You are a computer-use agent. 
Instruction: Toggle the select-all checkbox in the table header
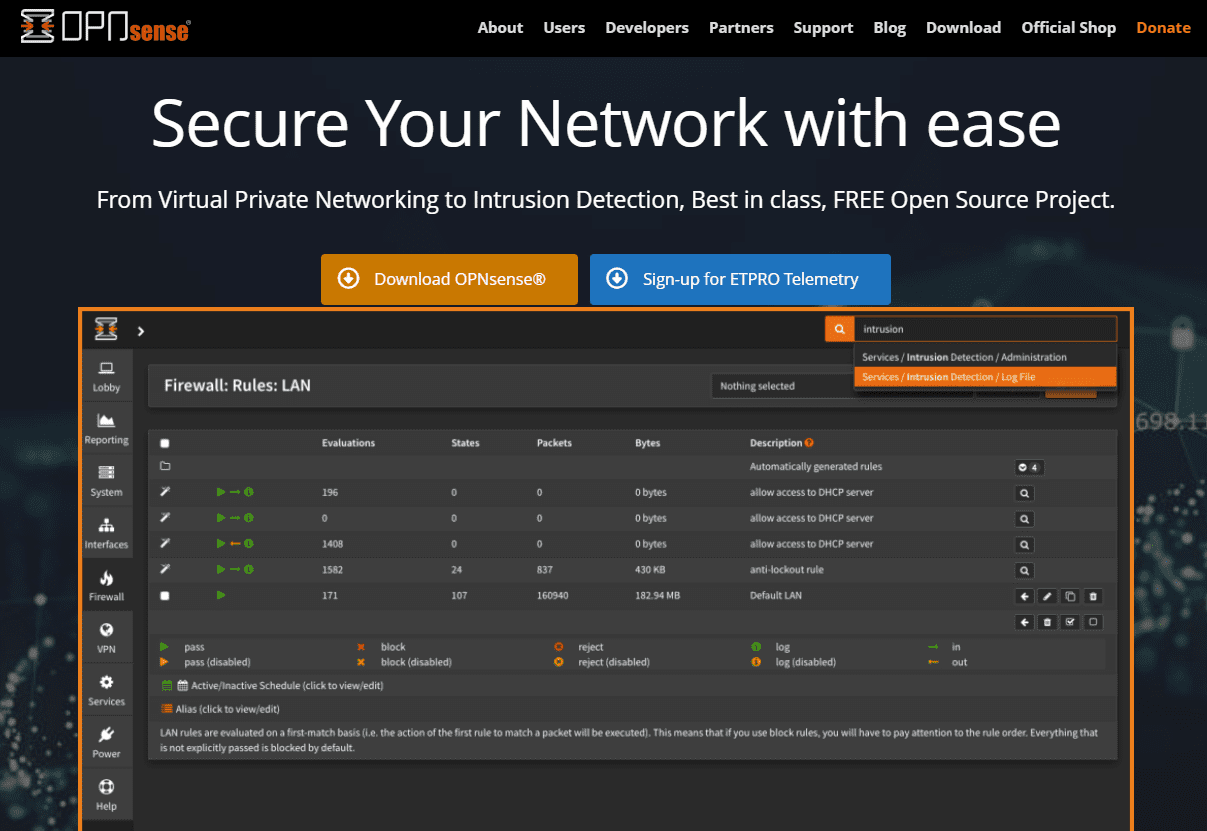click(165, 443)
